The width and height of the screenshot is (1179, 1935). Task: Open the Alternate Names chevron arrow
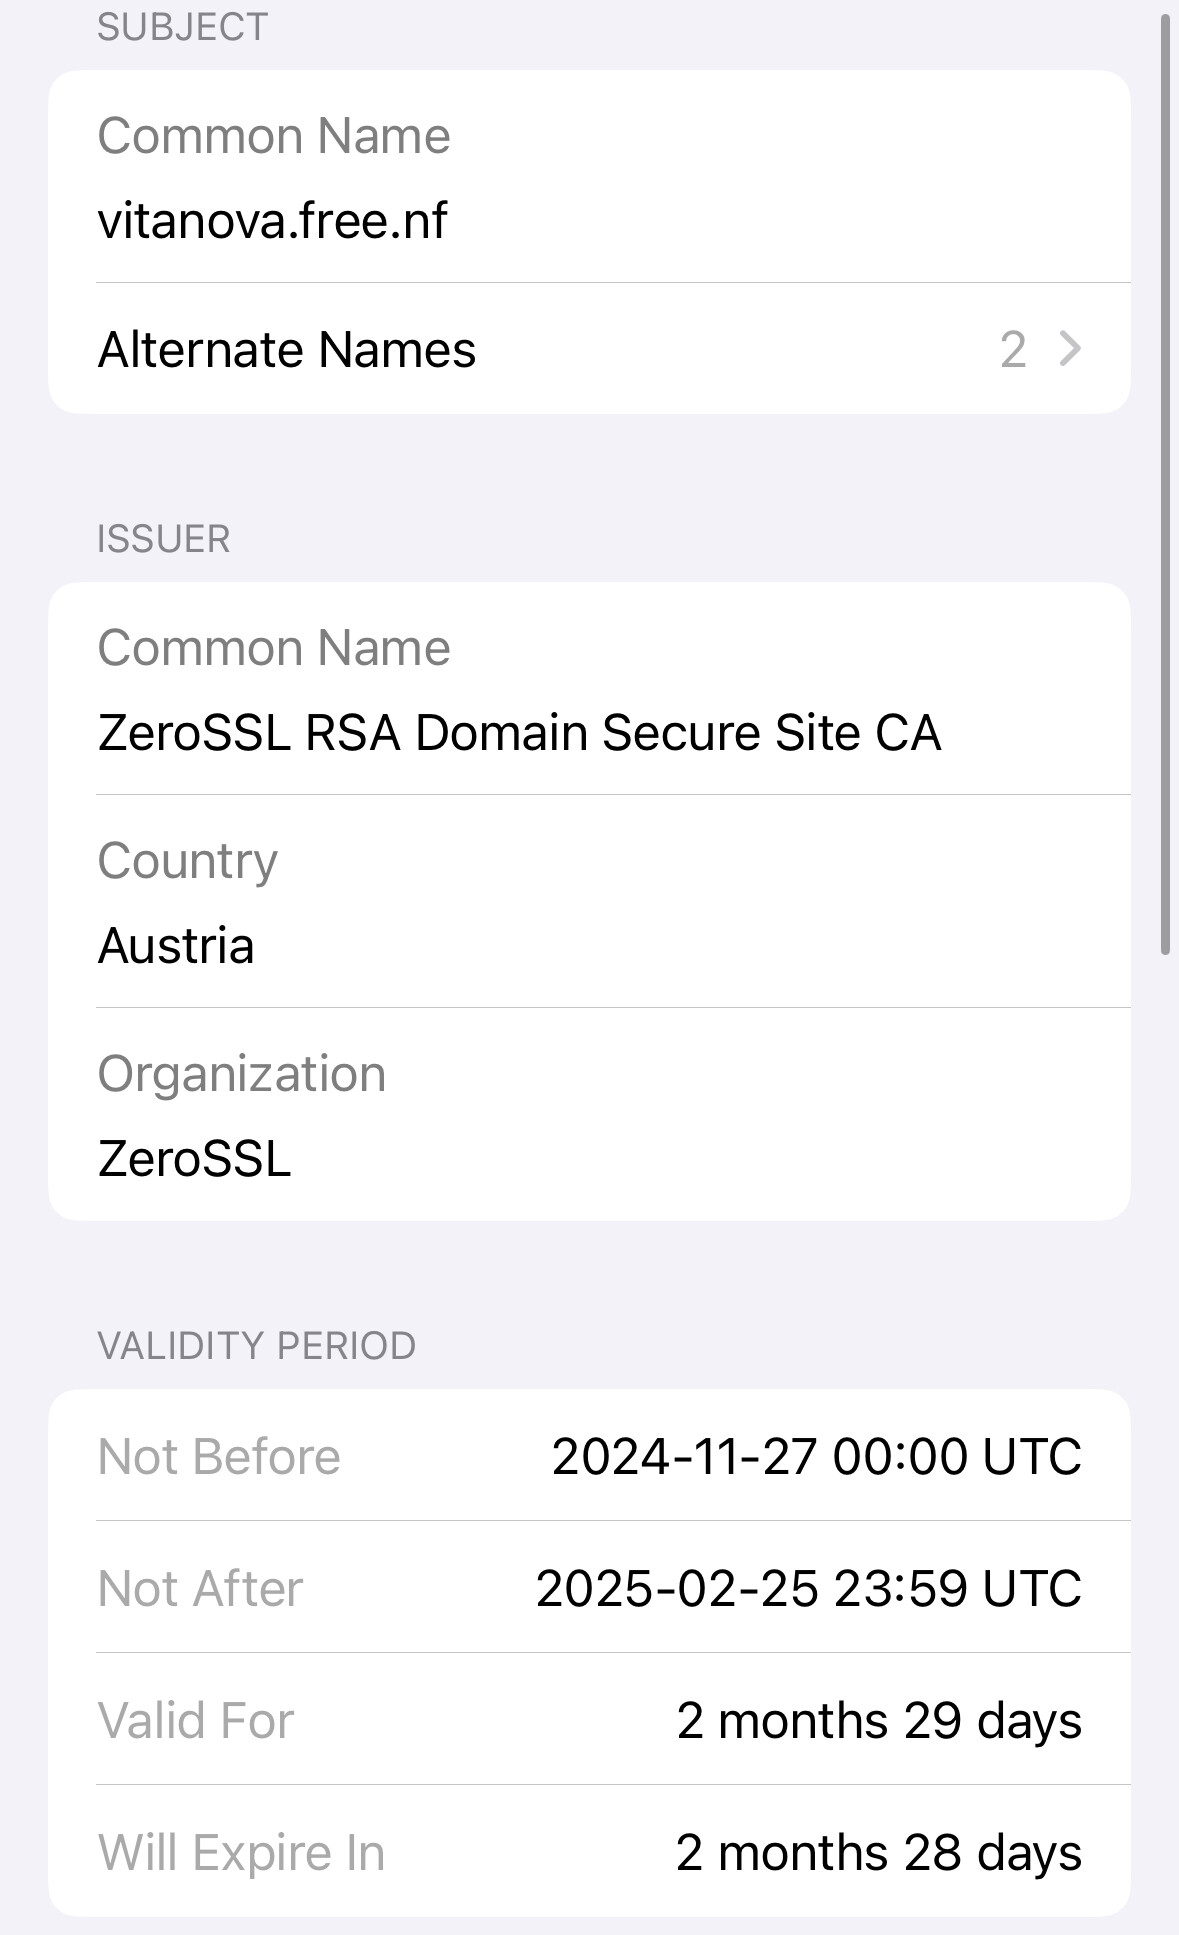tap(1070, 349)
